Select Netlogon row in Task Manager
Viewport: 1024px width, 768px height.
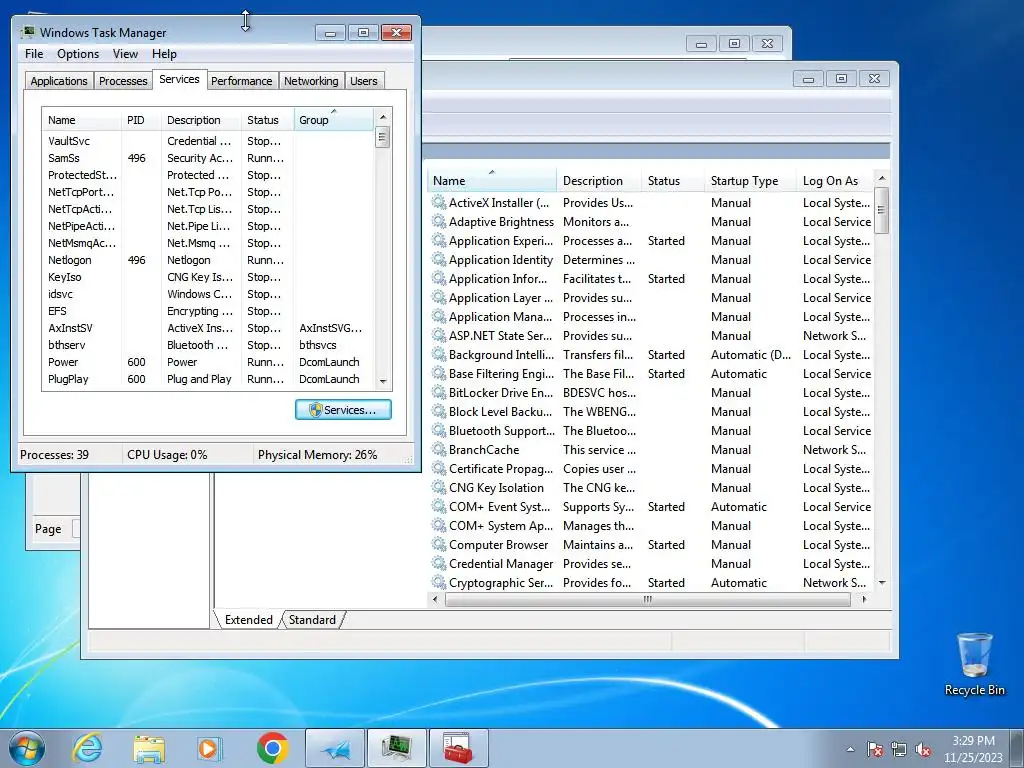[208, 259]
